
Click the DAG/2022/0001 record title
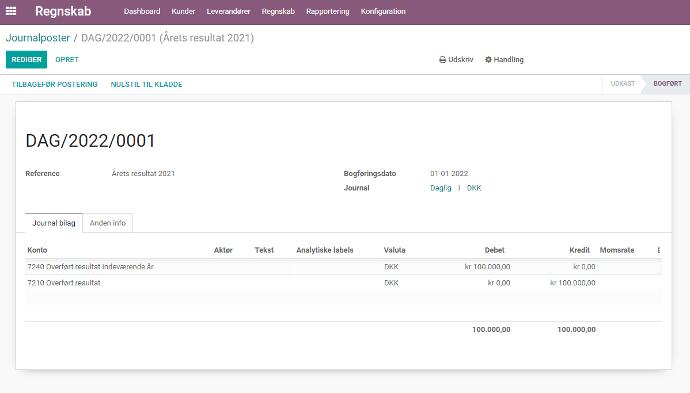90,141
